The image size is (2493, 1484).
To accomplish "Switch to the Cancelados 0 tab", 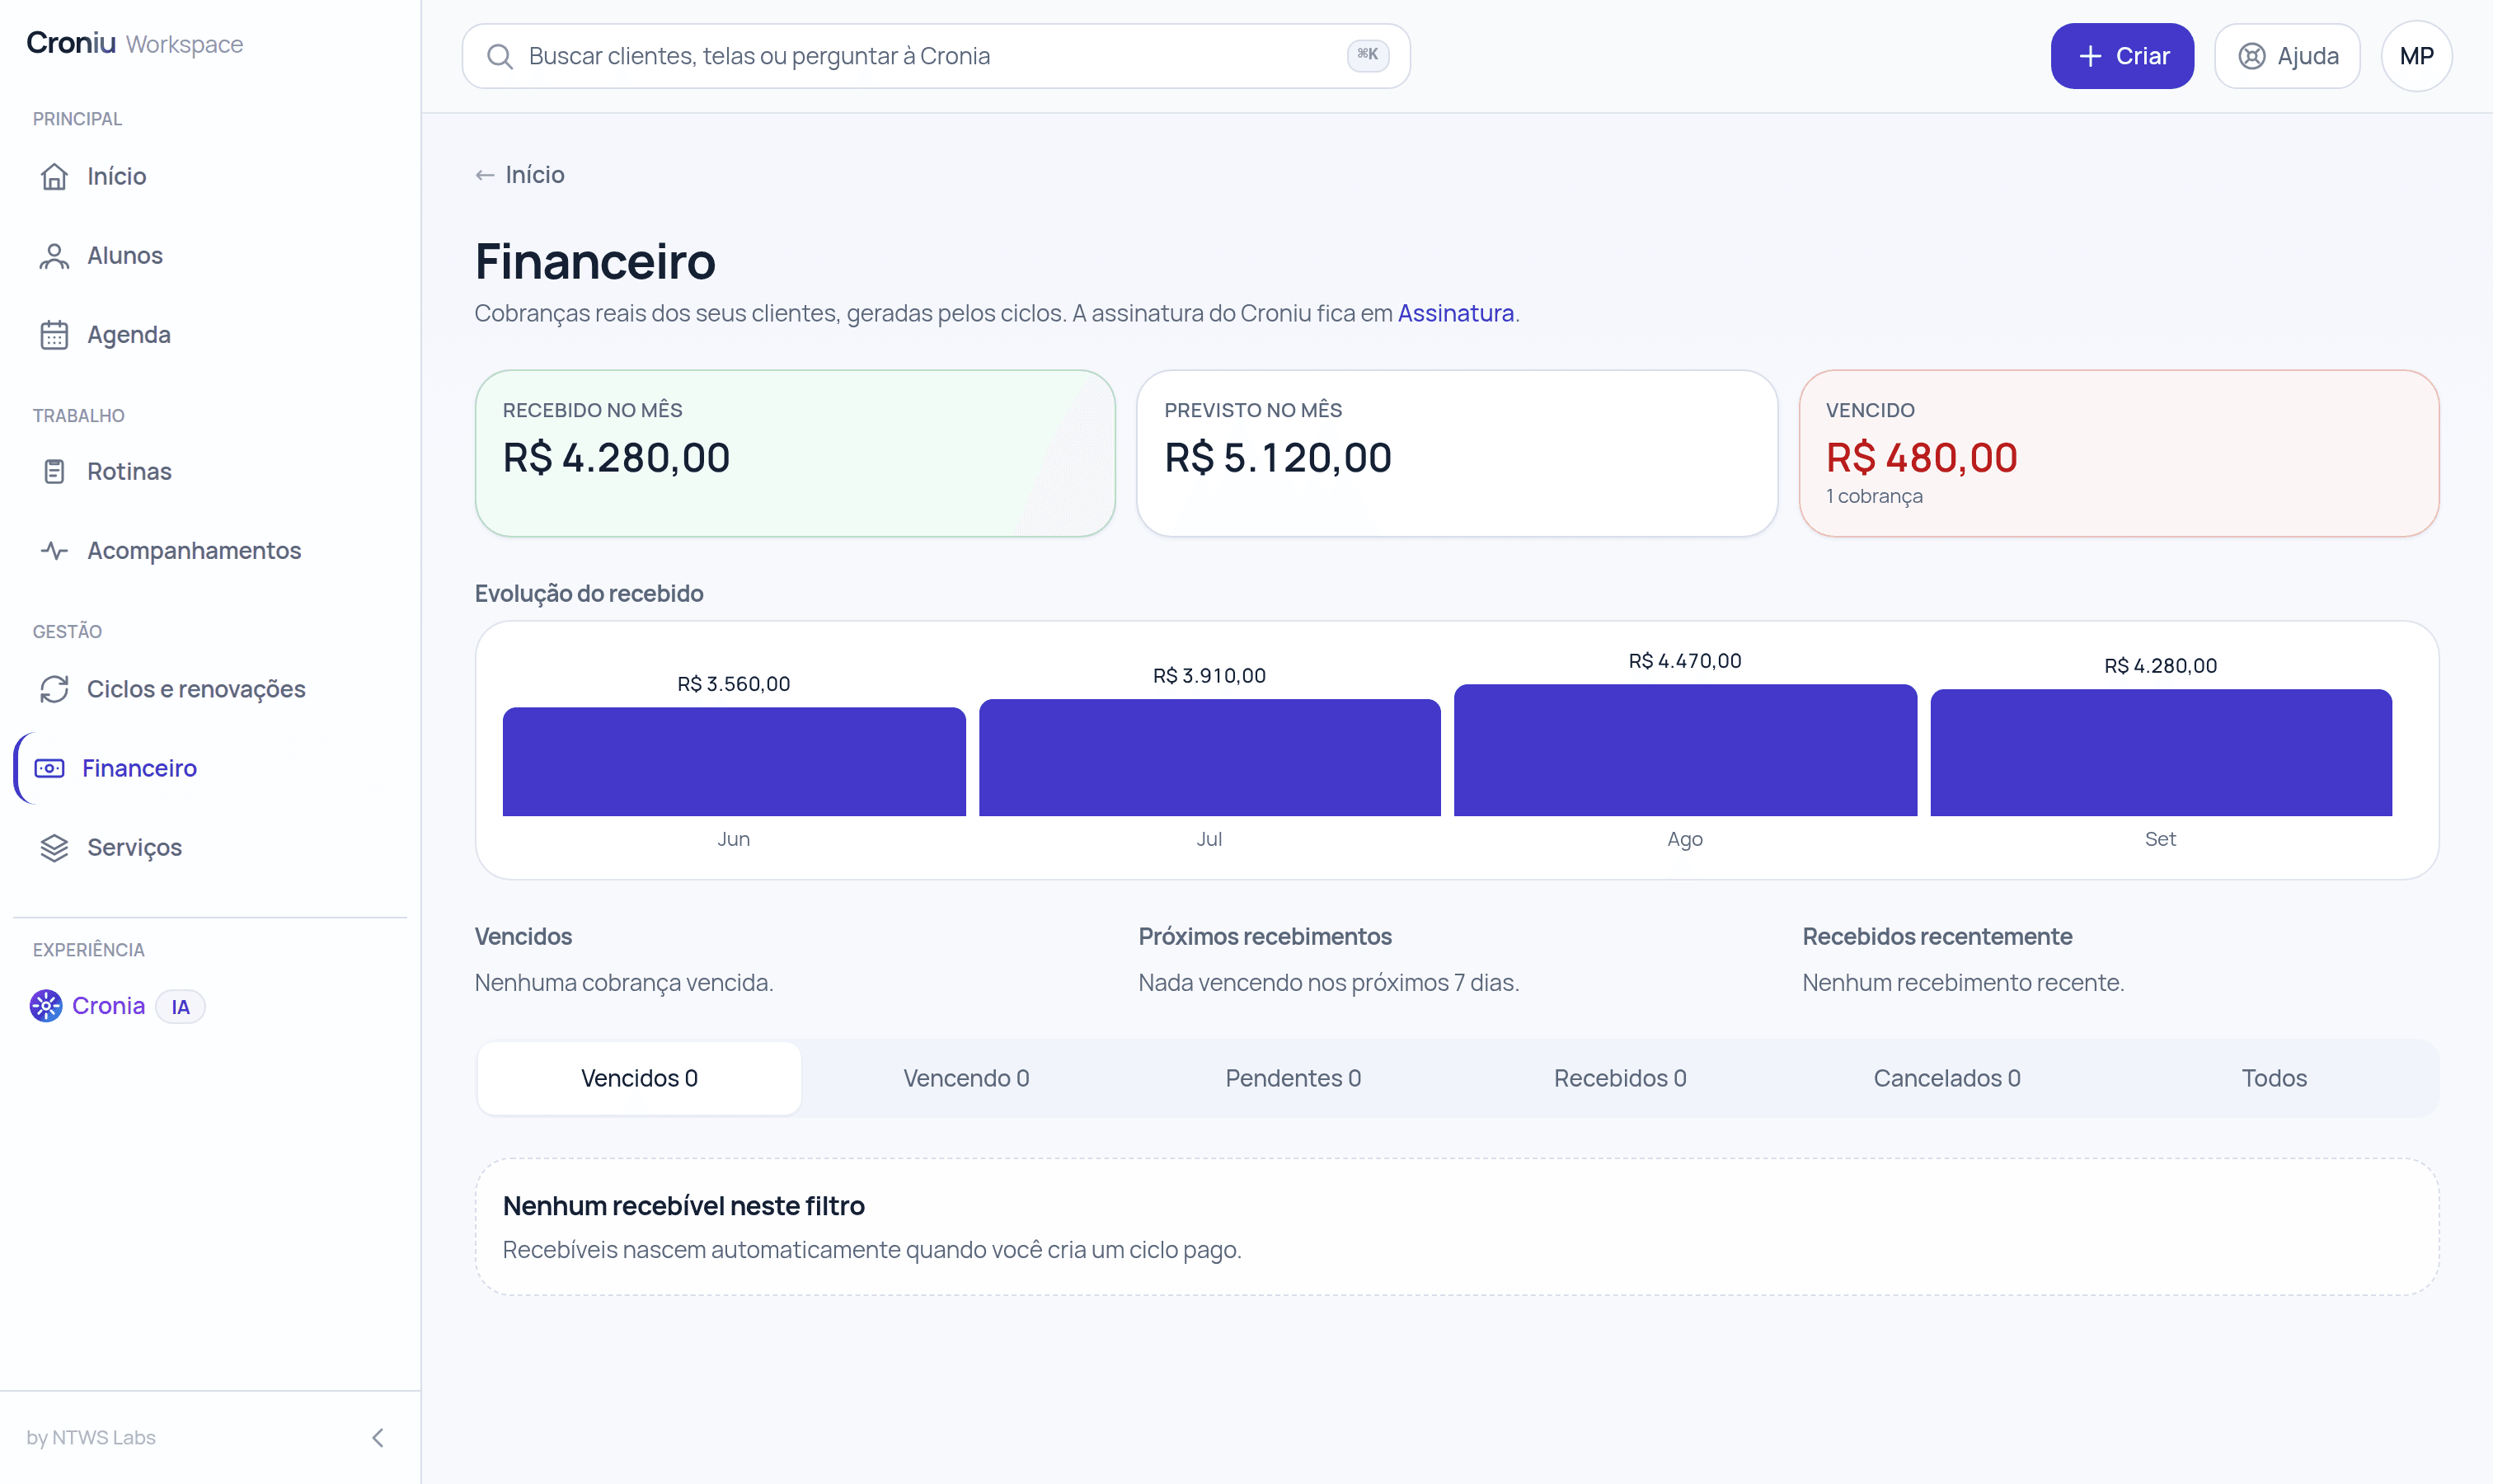I will click(1947, 1078).
